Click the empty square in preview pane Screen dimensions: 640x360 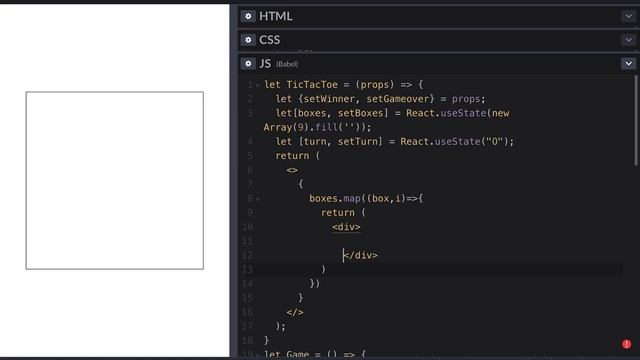point(115,180)
